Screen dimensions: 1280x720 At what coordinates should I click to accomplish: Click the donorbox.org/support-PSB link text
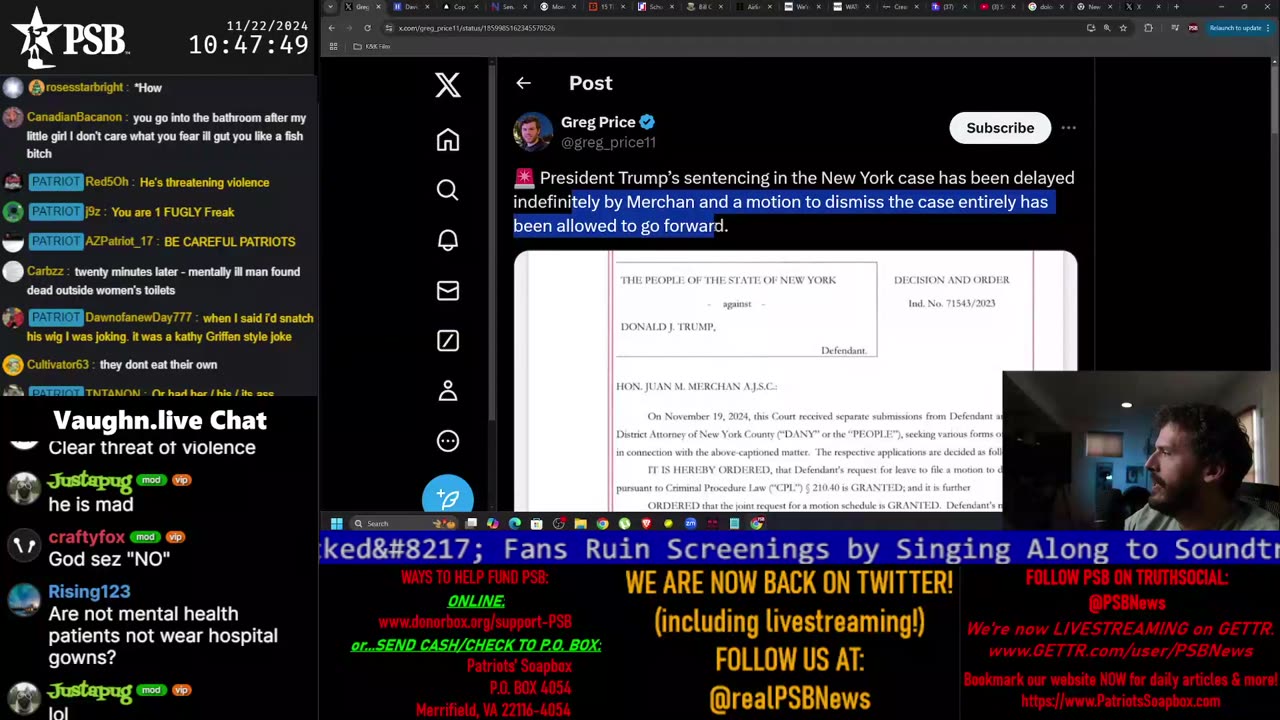click(475, 622)
